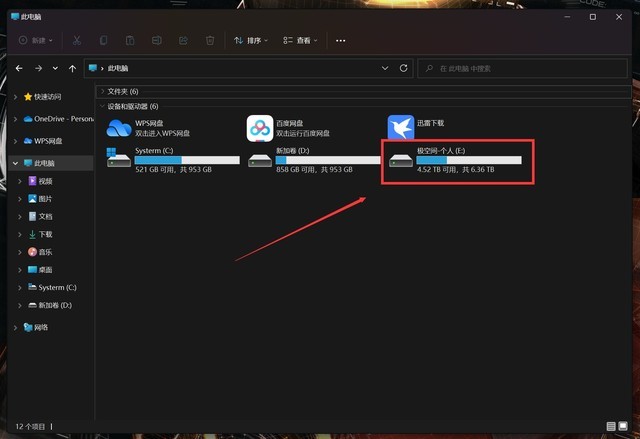Expand the OneDrive - Personal node

pos(16,119)
